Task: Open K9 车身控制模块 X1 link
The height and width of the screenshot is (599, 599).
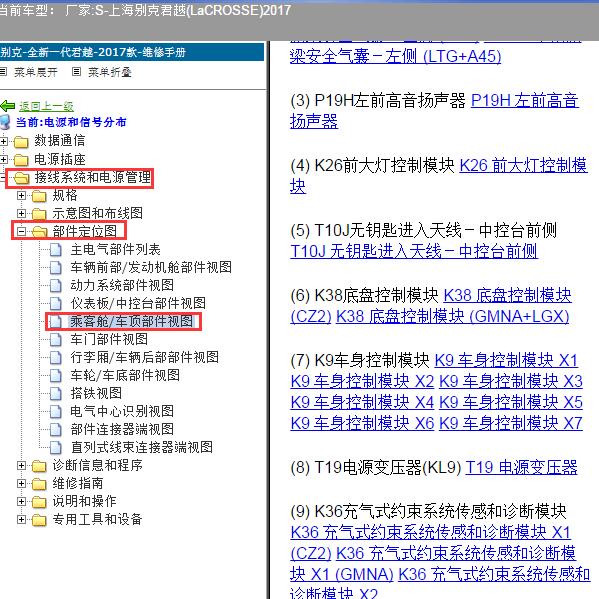Action: [507, 361]
